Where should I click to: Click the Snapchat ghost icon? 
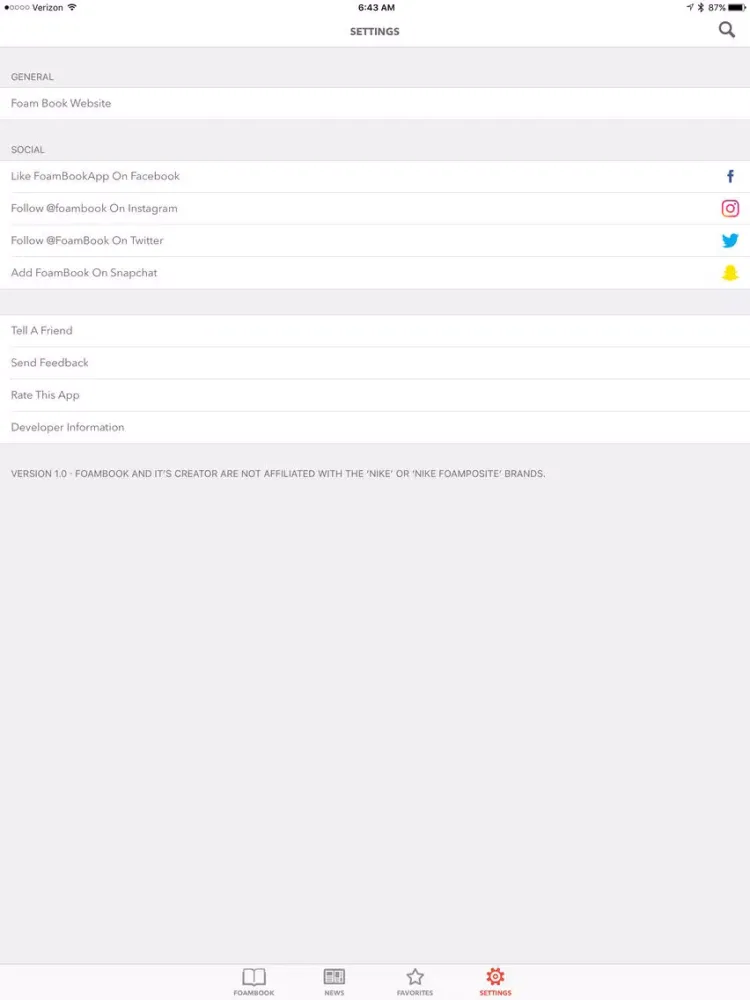[730, 272]
